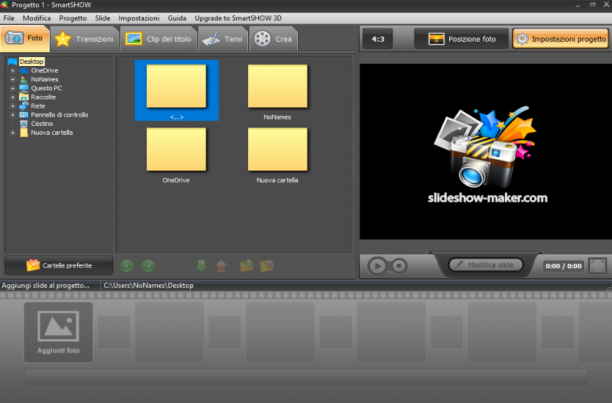Image resolution: width=612 pixels, height=403 pixels.
Task: Click the Cestino recycle bin icon
Action: click(x=24, y=124)
